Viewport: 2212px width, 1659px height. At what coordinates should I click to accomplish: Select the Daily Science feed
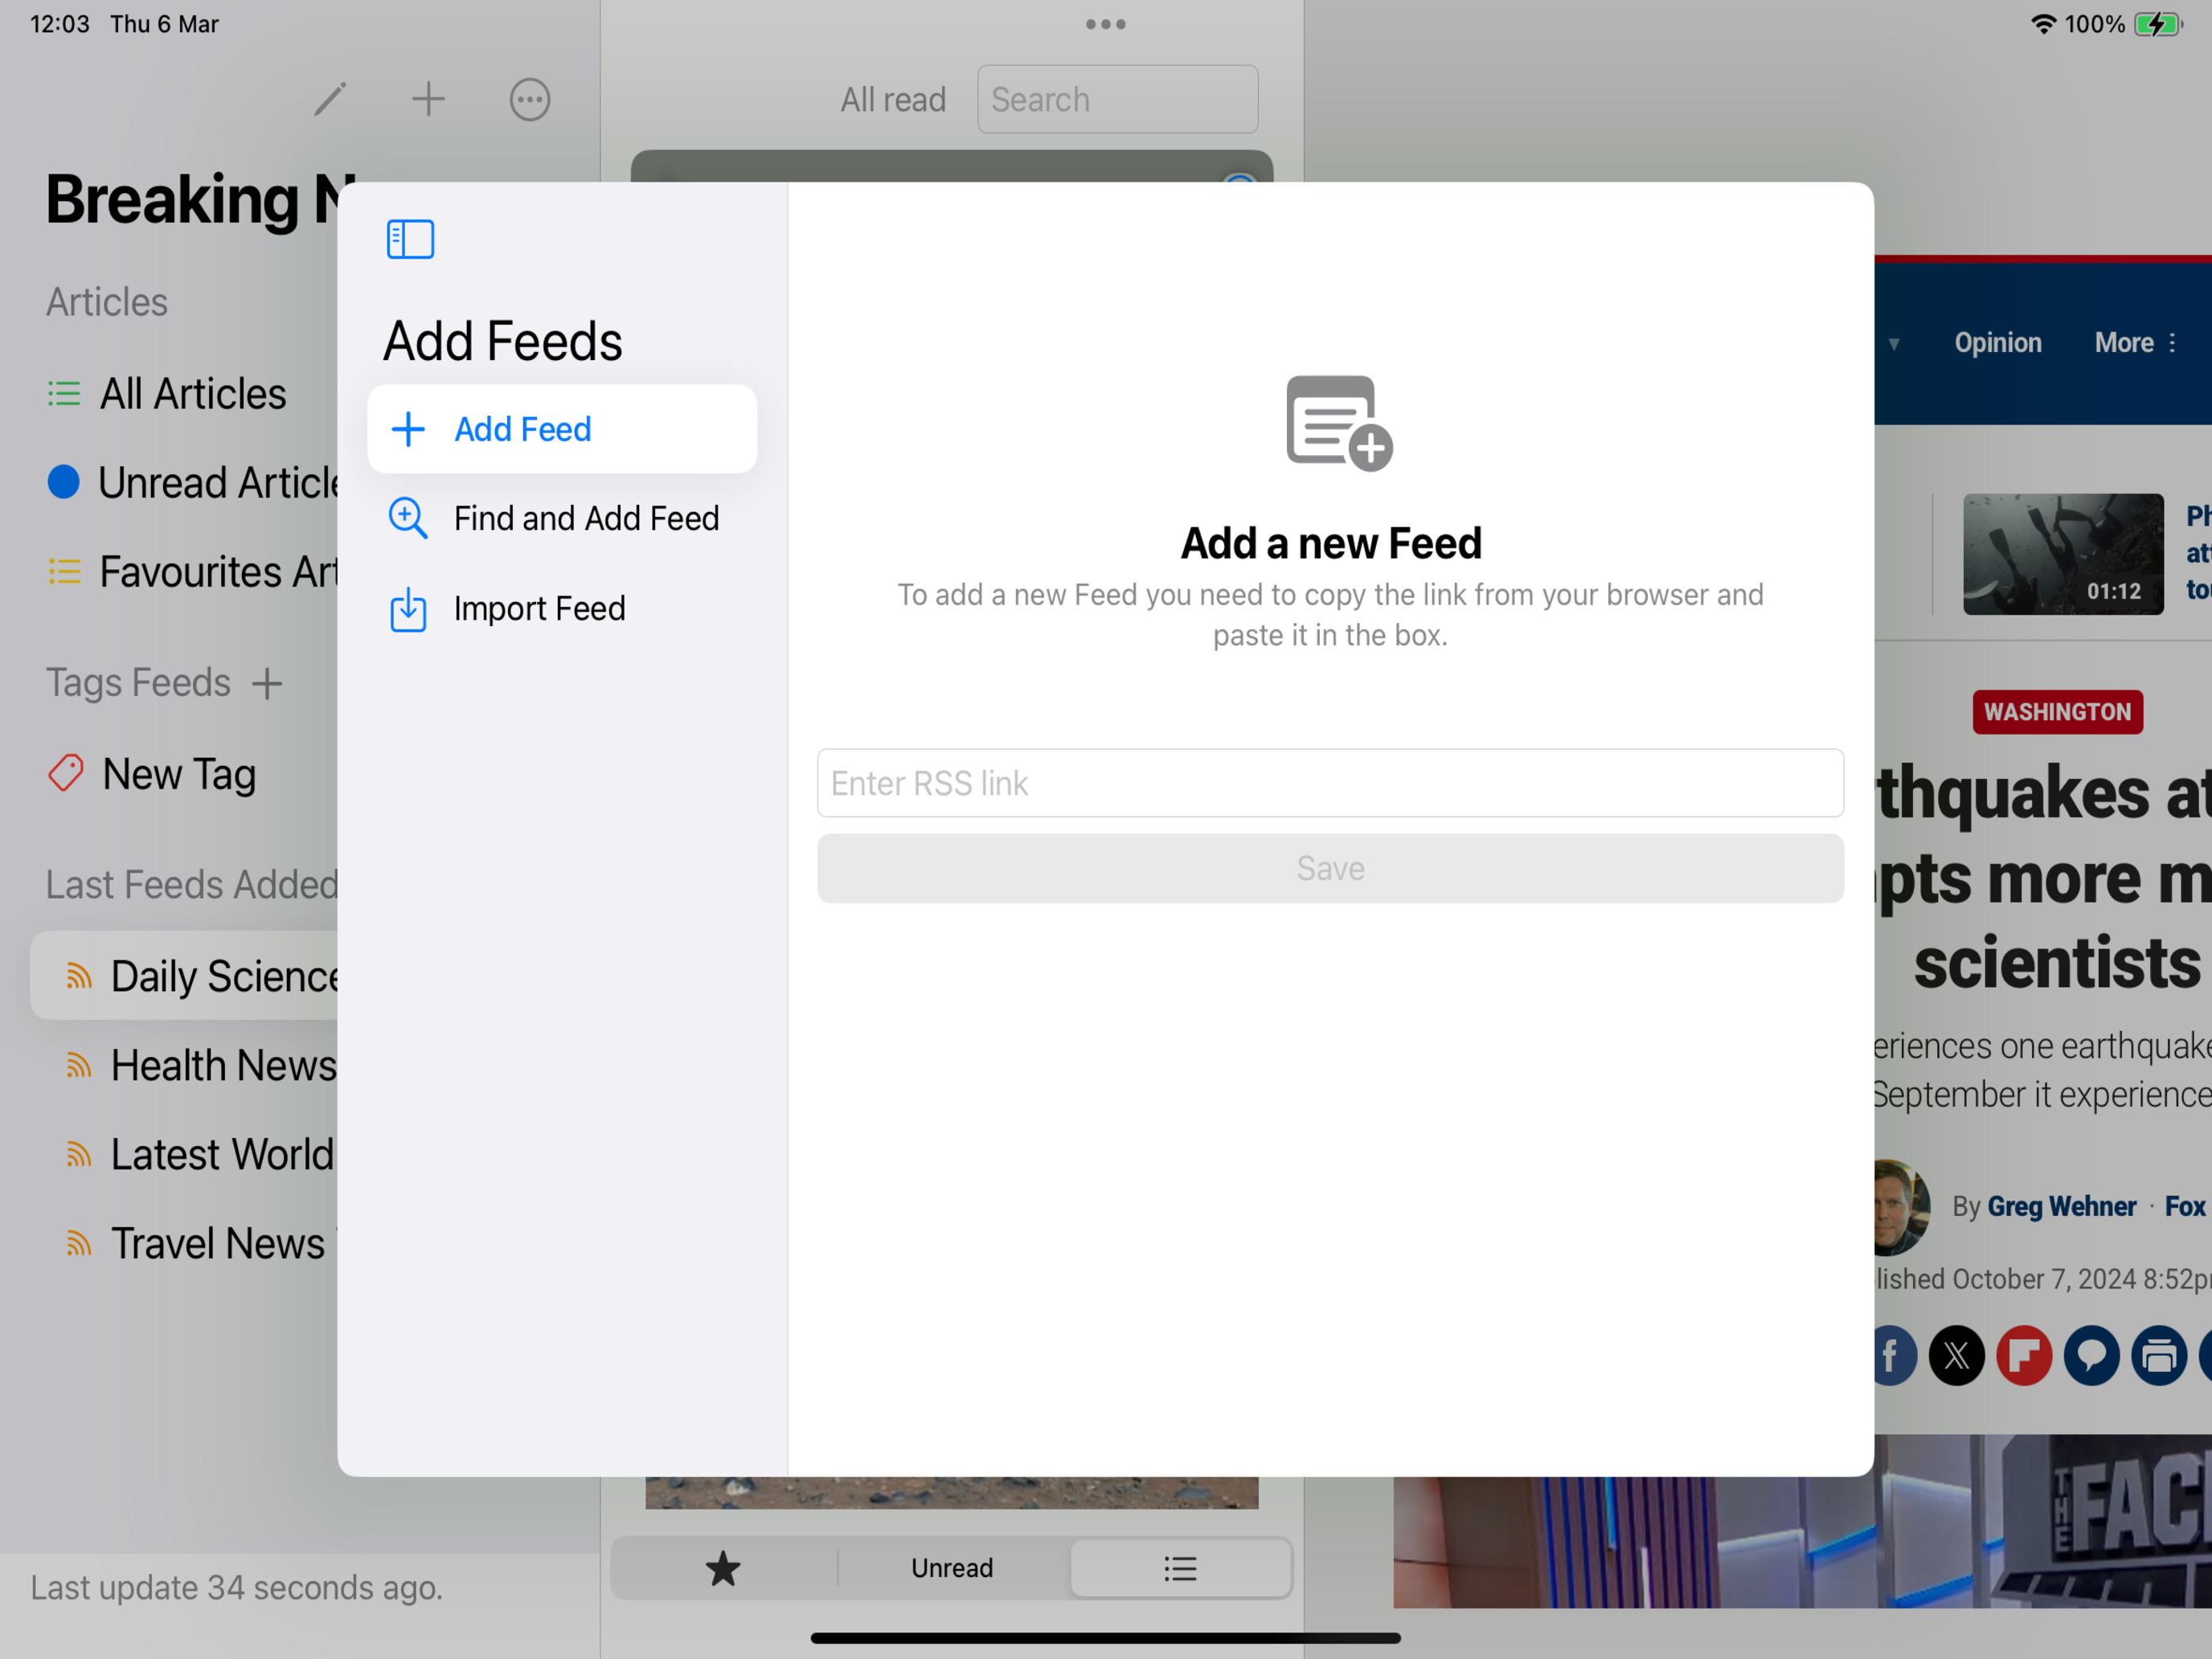point(185,976)
